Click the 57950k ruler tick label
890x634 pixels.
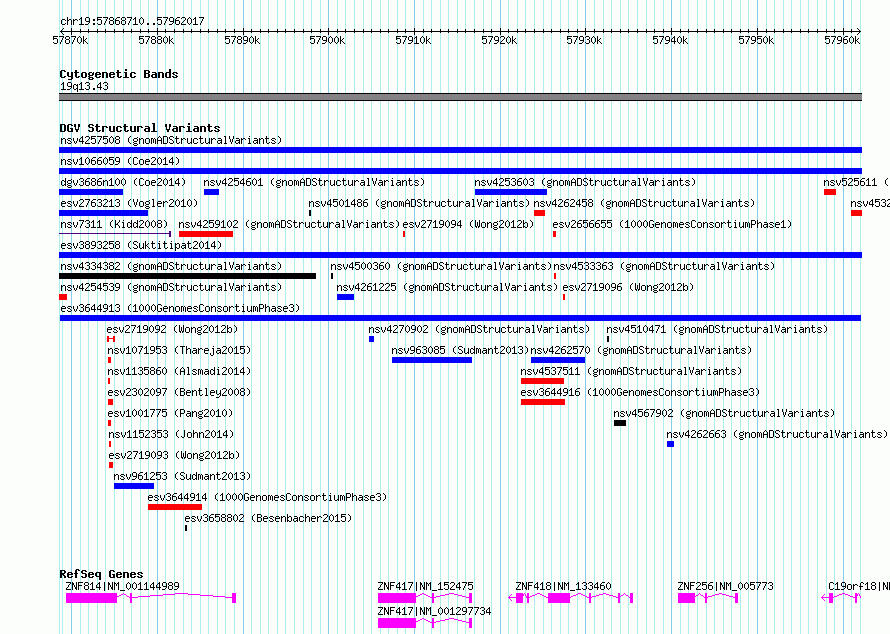coord(756,40)
